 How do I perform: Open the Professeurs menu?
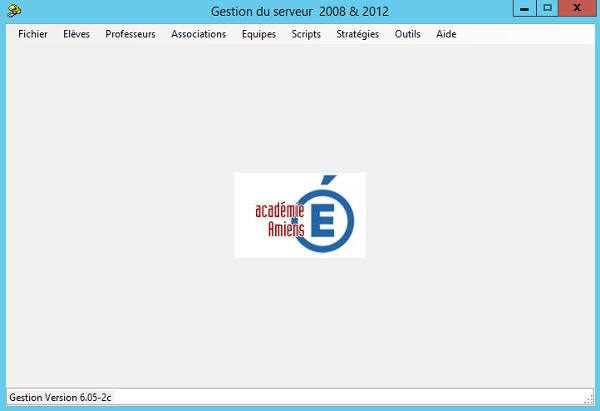(130, 34)
